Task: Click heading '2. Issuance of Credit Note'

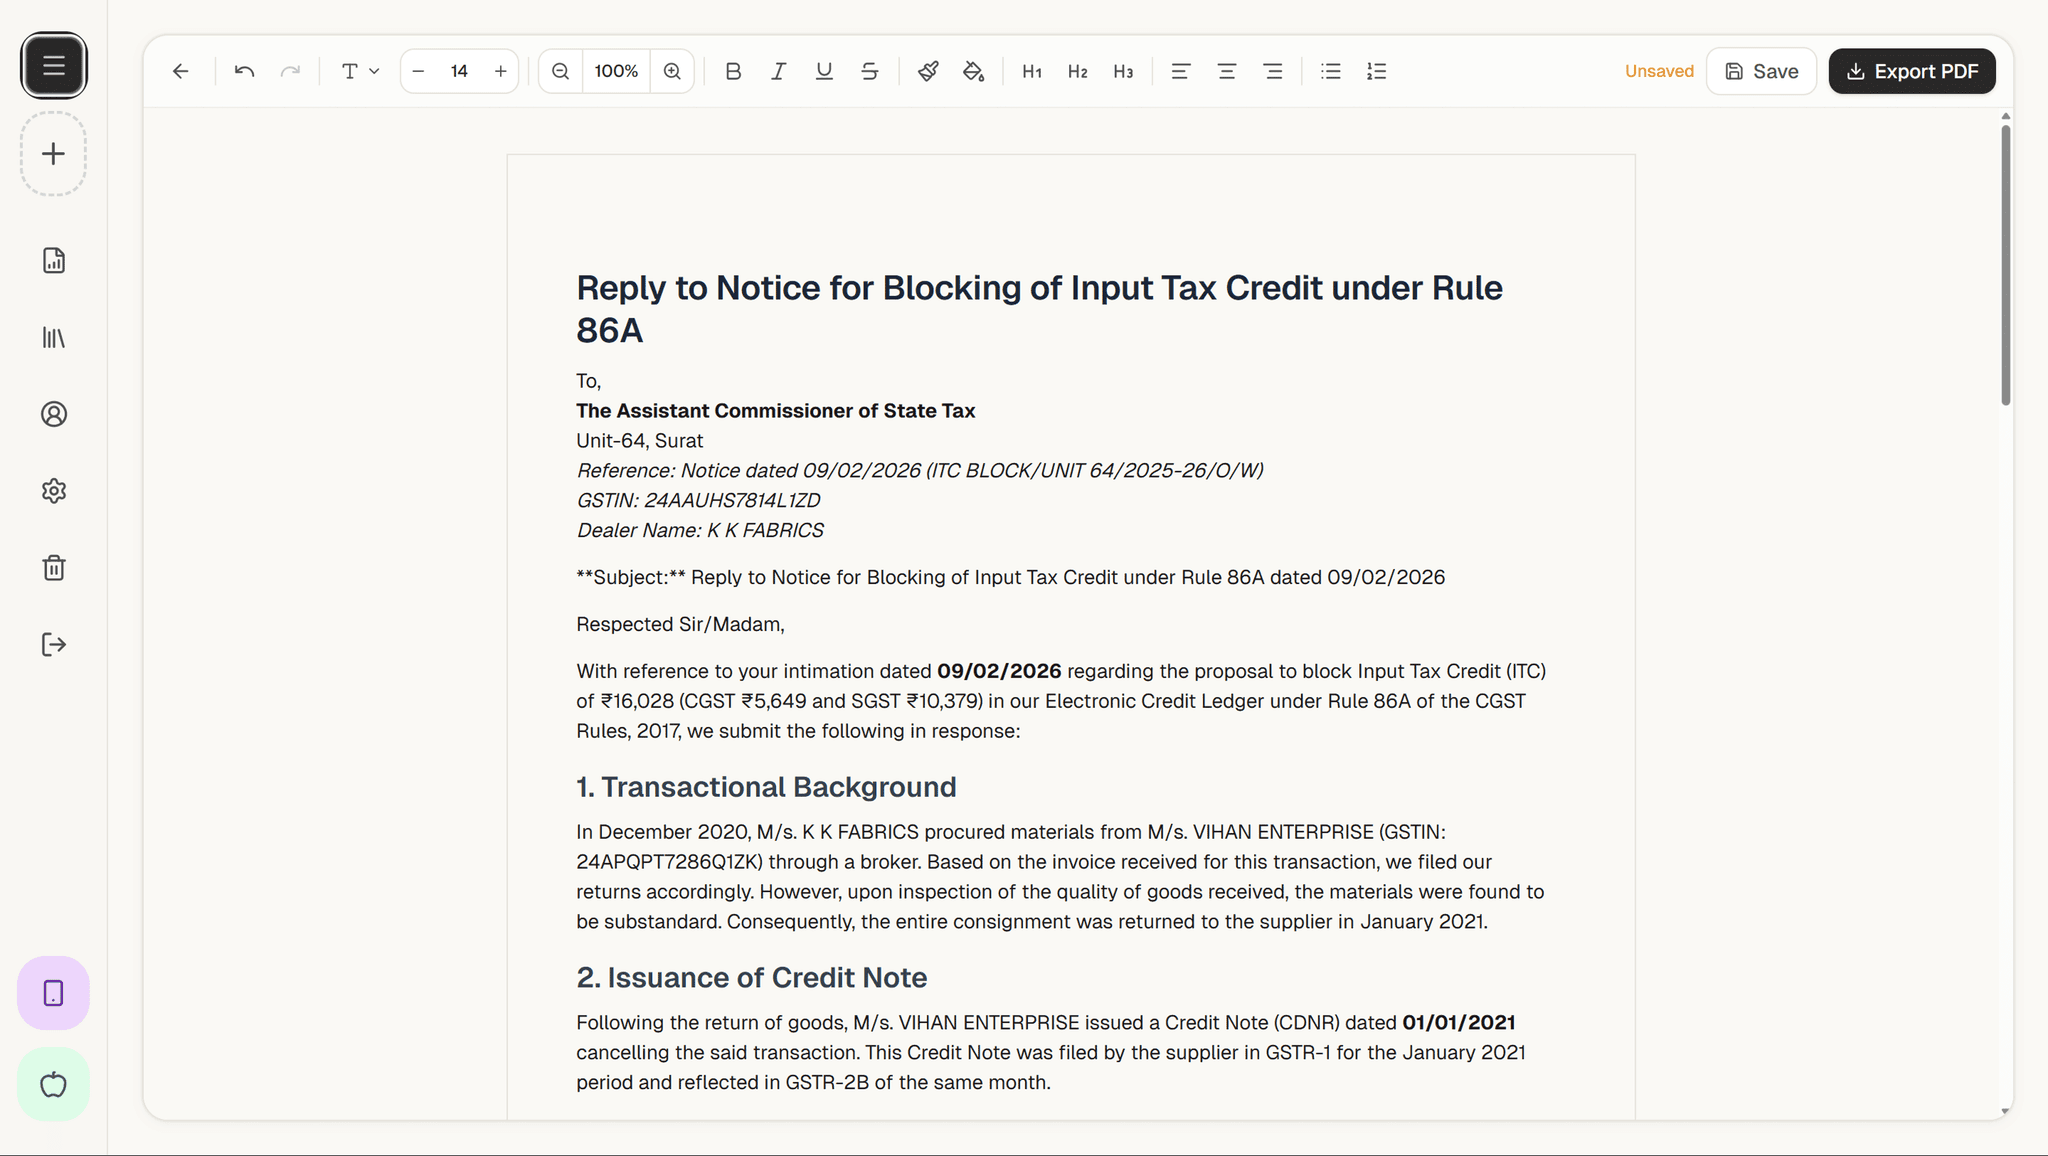Action: [751, 977]
